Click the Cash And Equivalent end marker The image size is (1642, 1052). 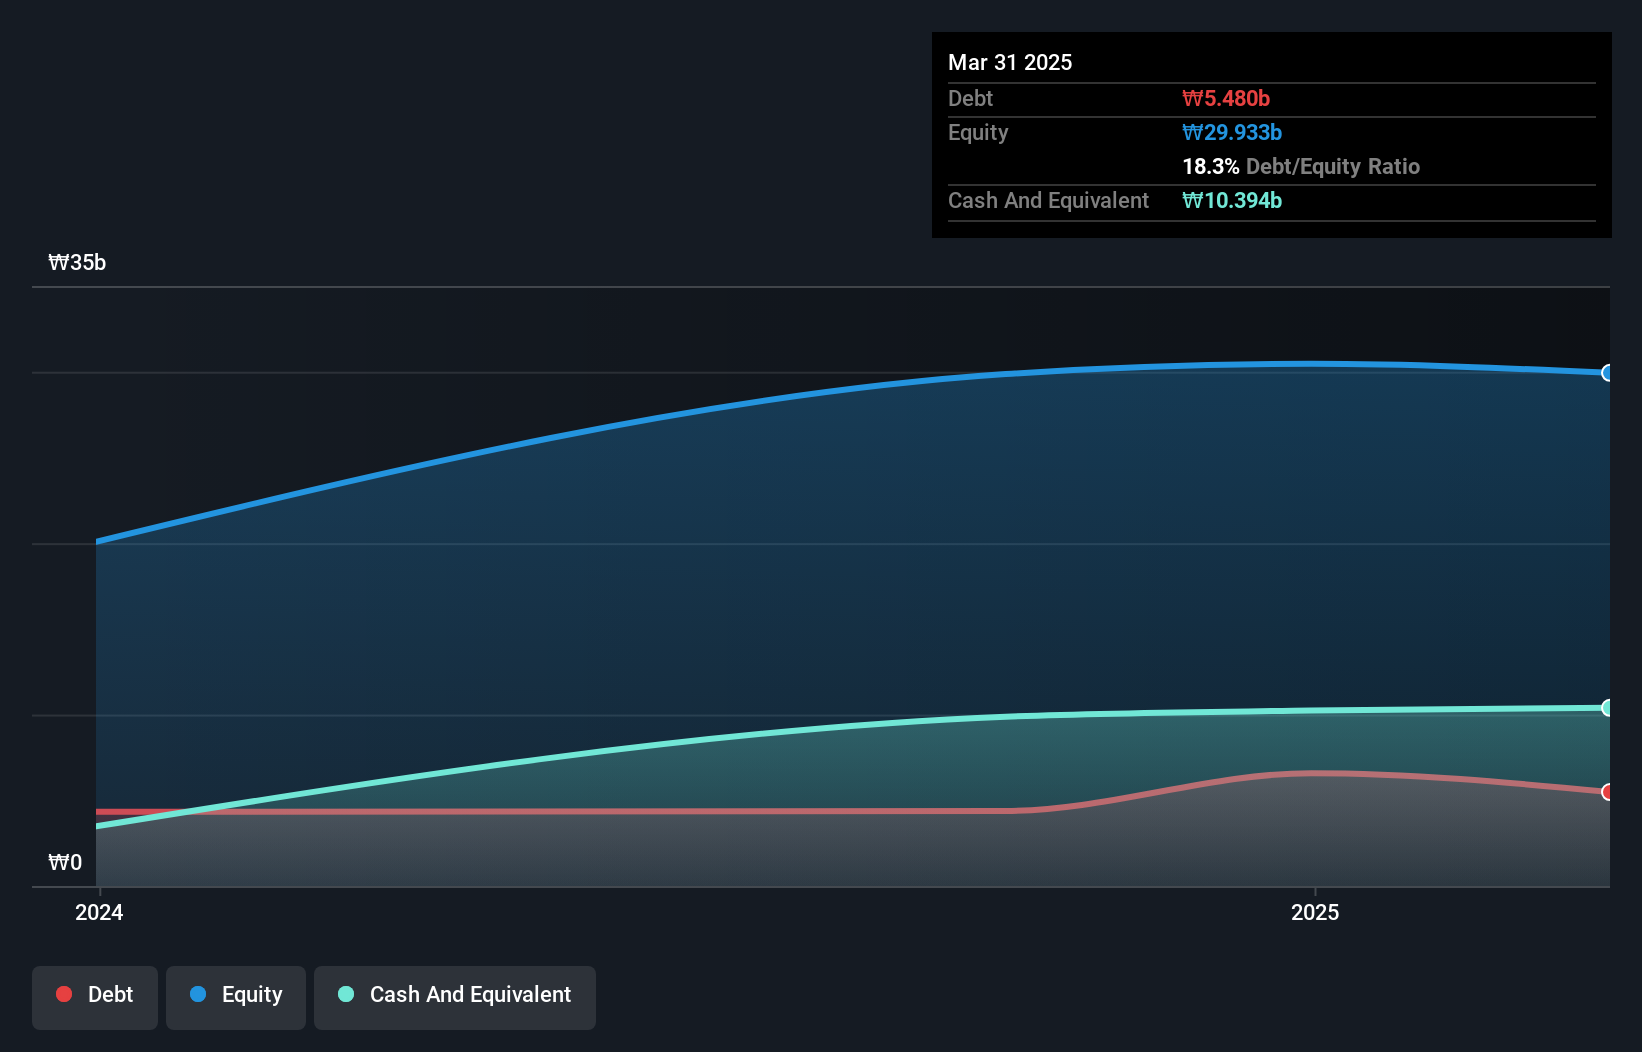pyautogui.click(x=1608, y=708)
